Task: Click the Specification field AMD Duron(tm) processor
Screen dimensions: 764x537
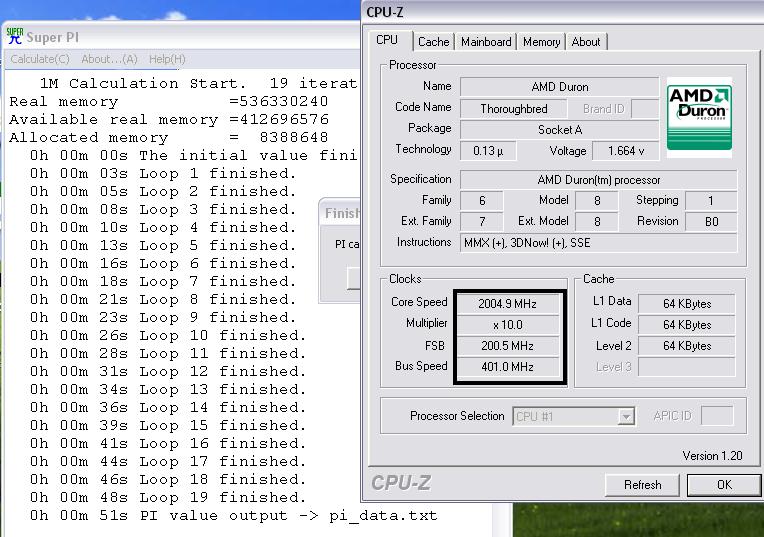Action: tap(598, 180)
